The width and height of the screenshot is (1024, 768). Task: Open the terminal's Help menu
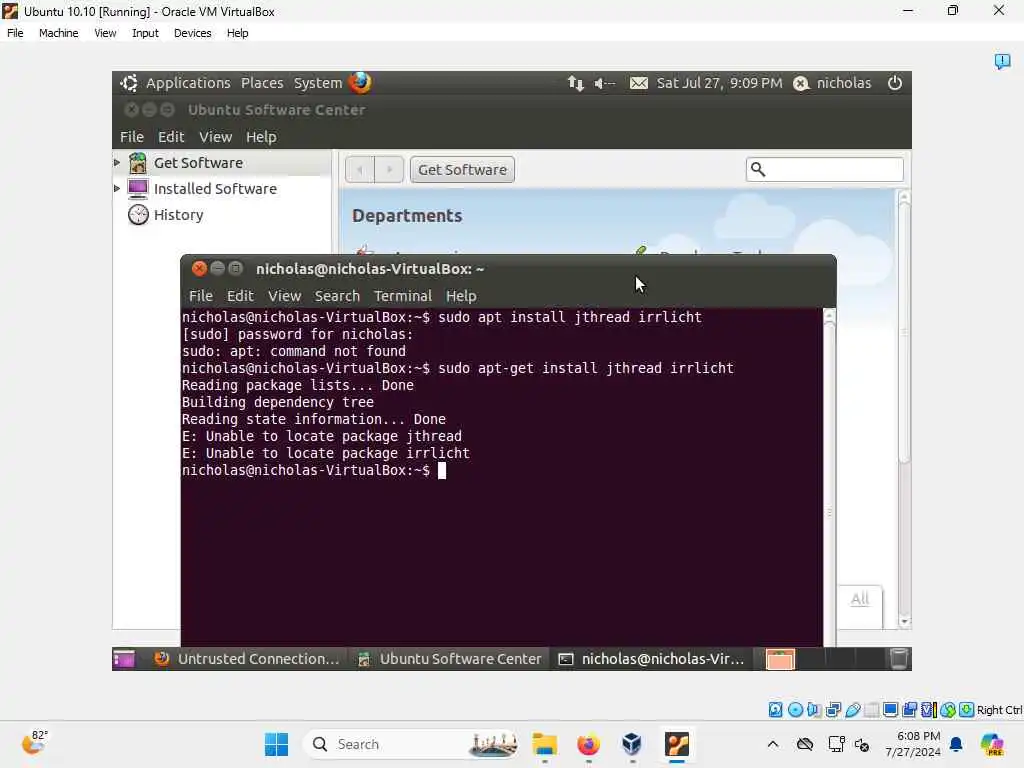(461, 296)
